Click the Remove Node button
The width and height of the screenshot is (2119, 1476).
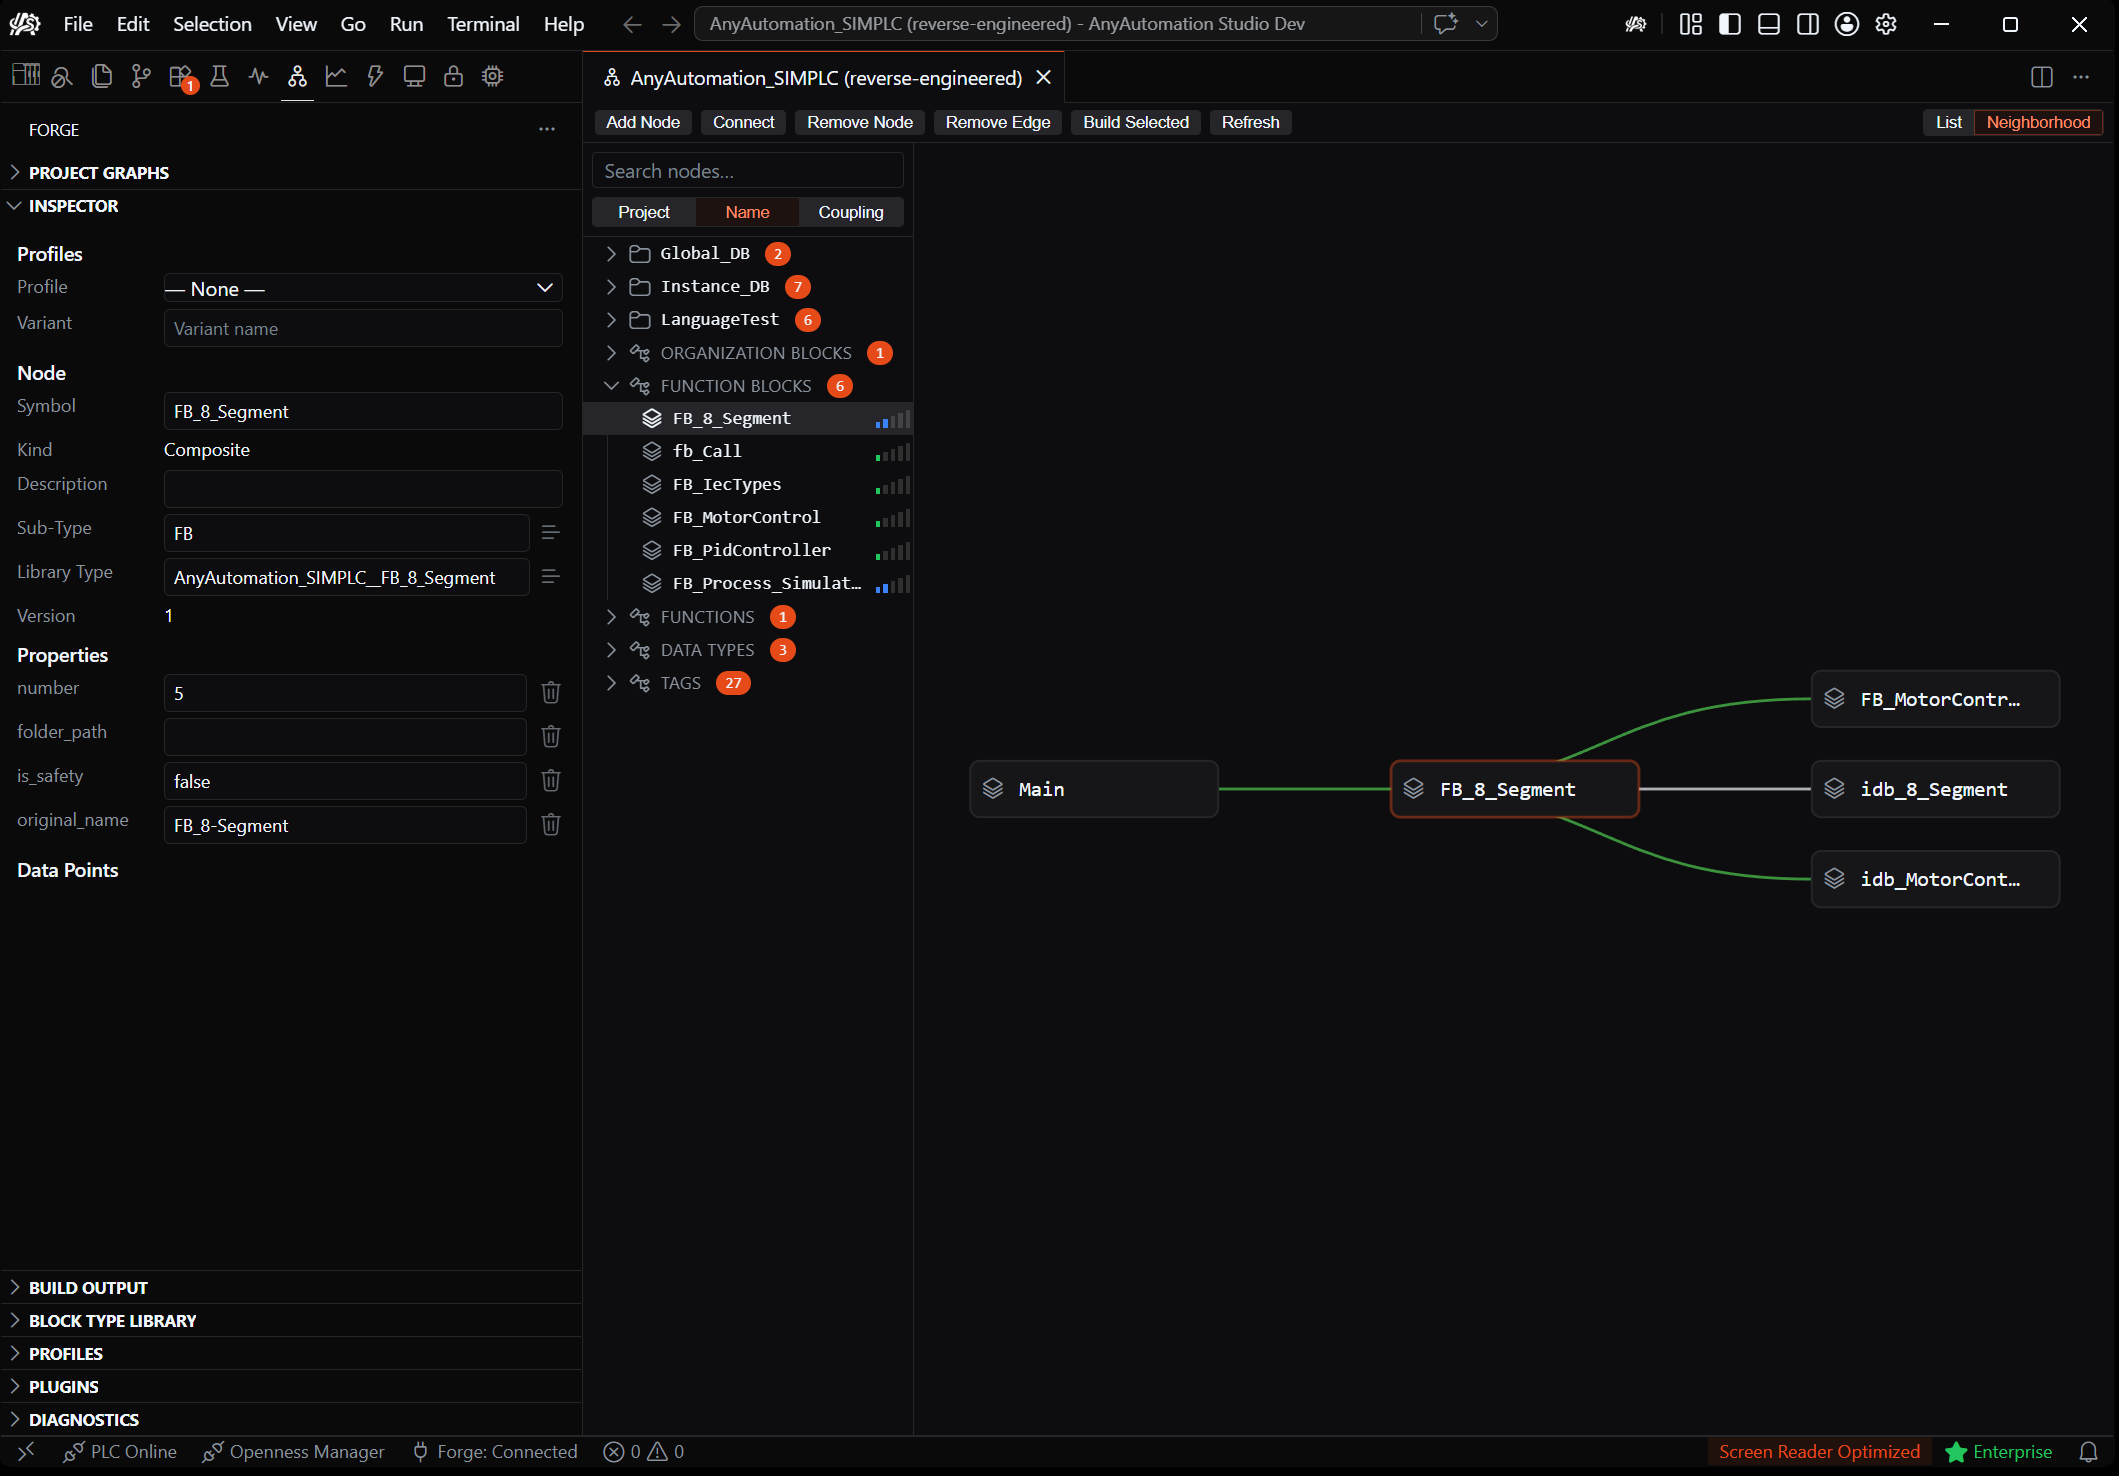pos(860,122)
